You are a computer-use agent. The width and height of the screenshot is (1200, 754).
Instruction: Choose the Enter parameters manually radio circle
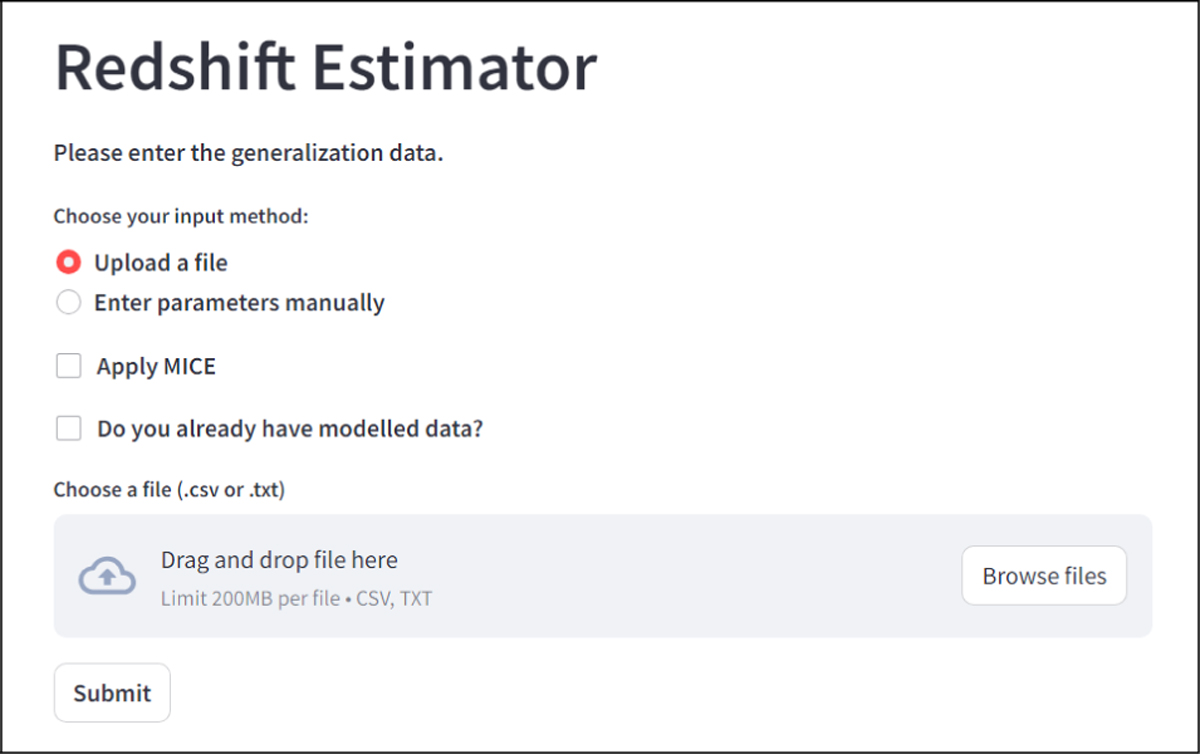[68, 302]
